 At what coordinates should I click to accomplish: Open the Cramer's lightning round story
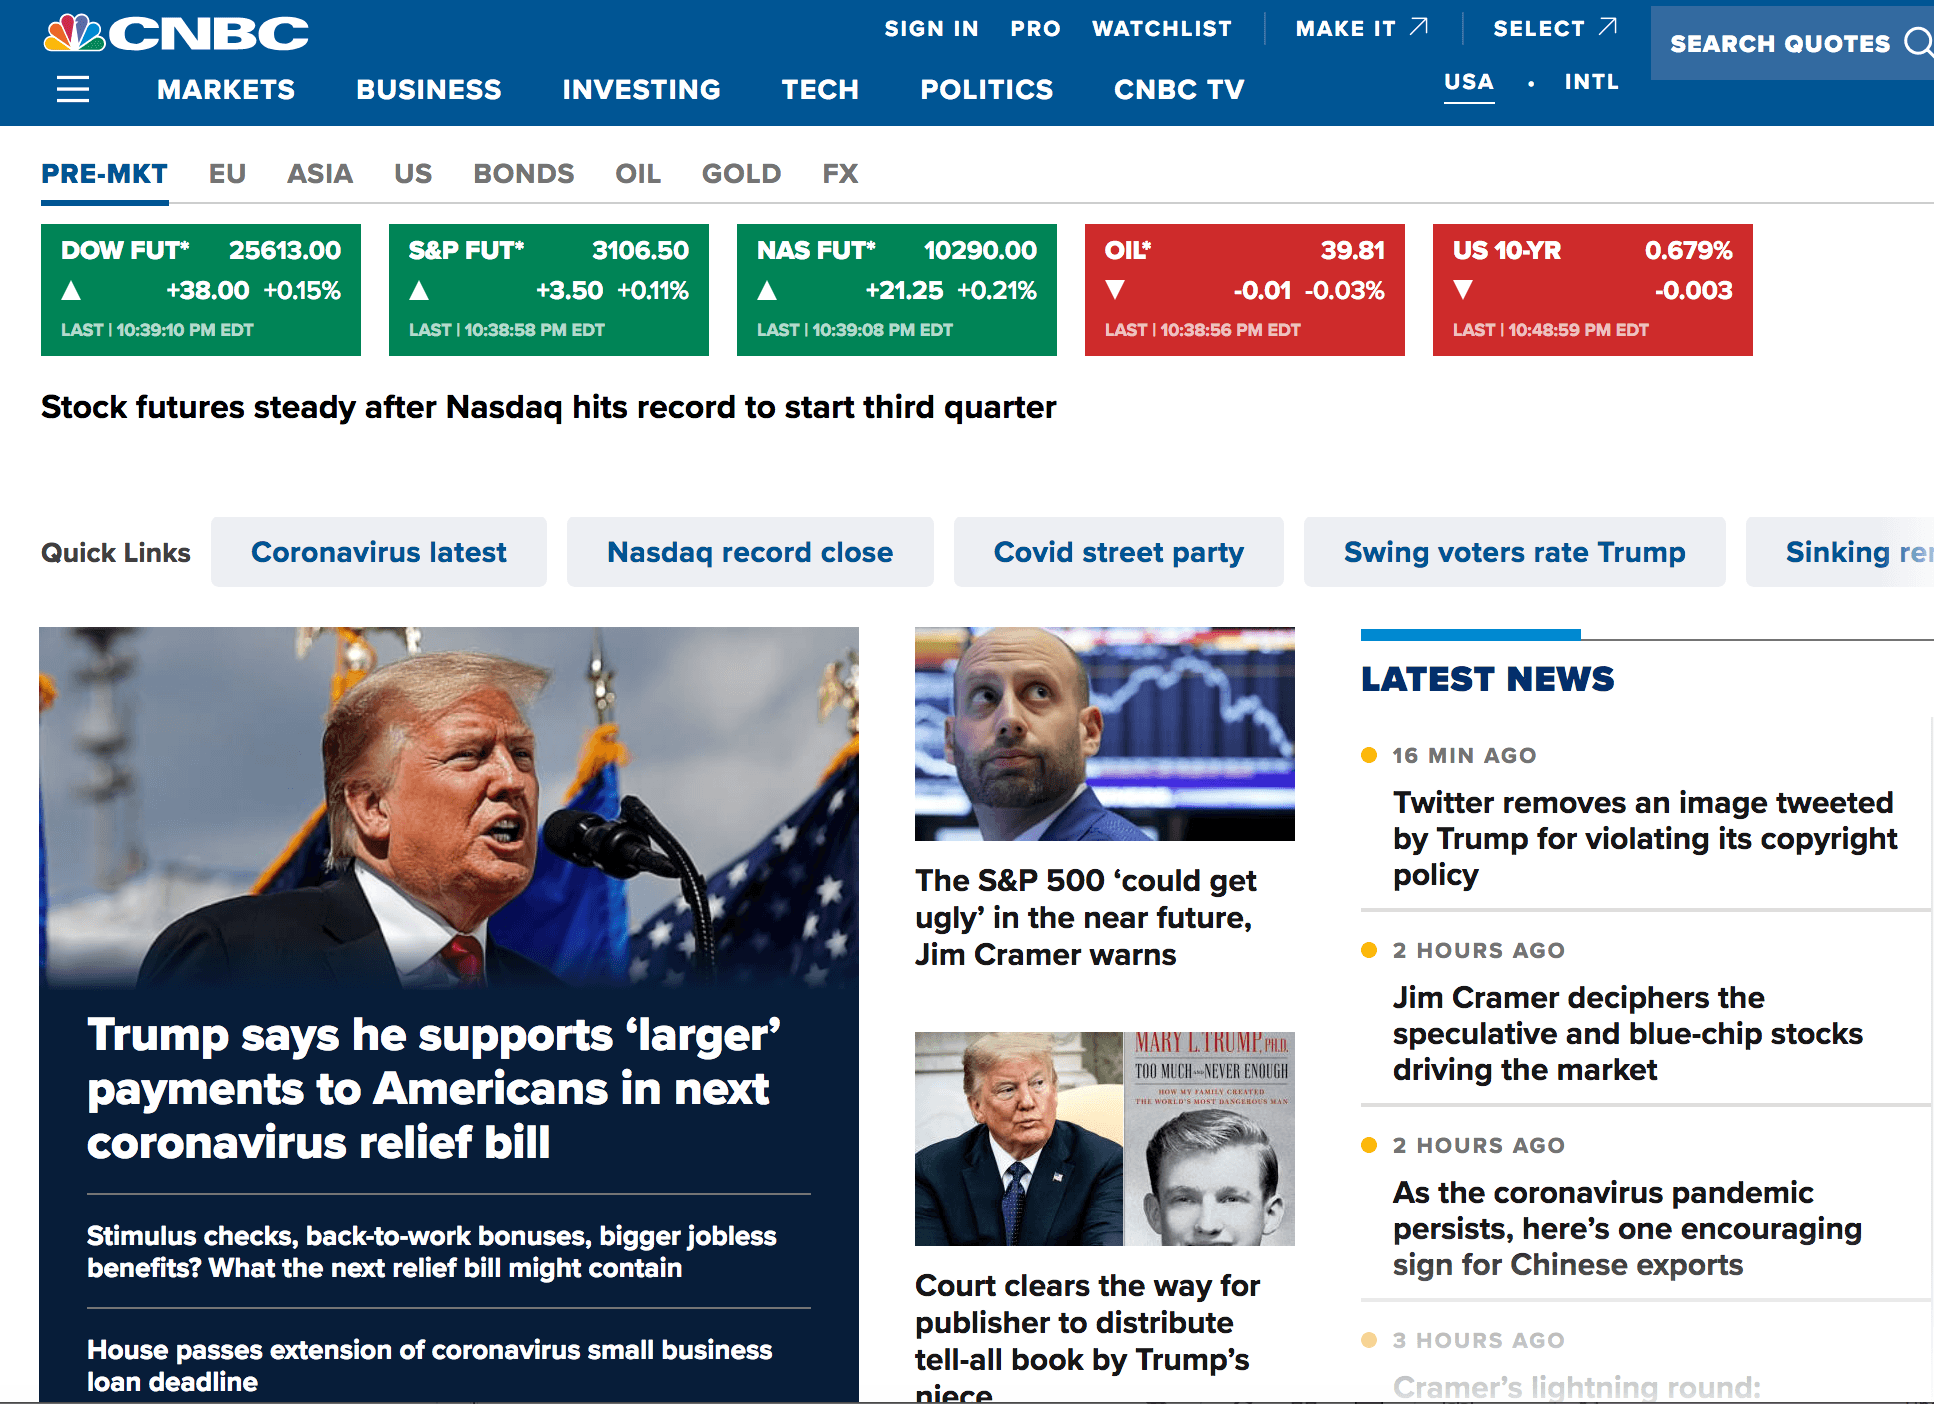[1577, 1387]
